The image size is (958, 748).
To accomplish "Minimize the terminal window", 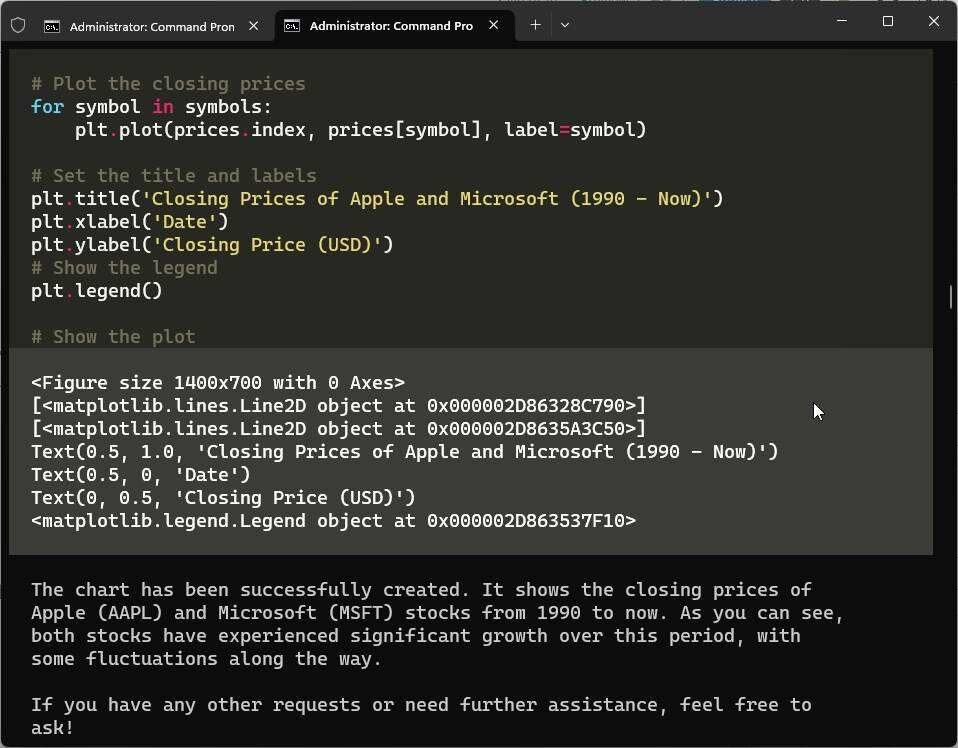I will [841, 21].
